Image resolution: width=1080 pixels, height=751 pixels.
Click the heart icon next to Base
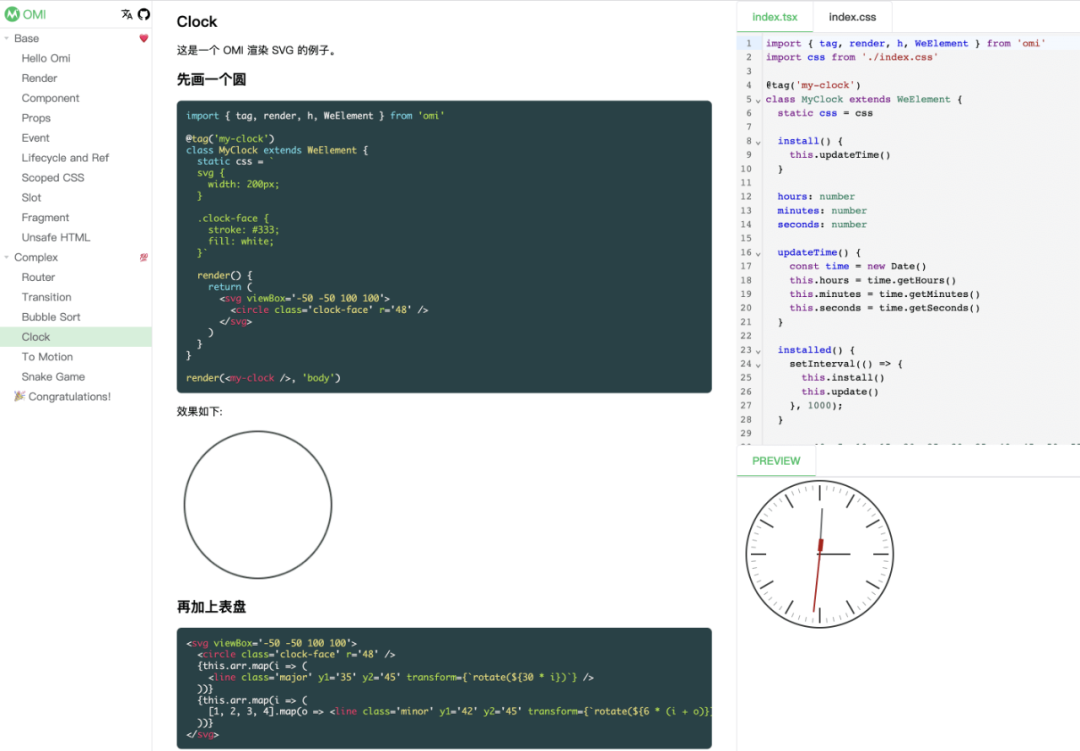(x=143, y=39)
